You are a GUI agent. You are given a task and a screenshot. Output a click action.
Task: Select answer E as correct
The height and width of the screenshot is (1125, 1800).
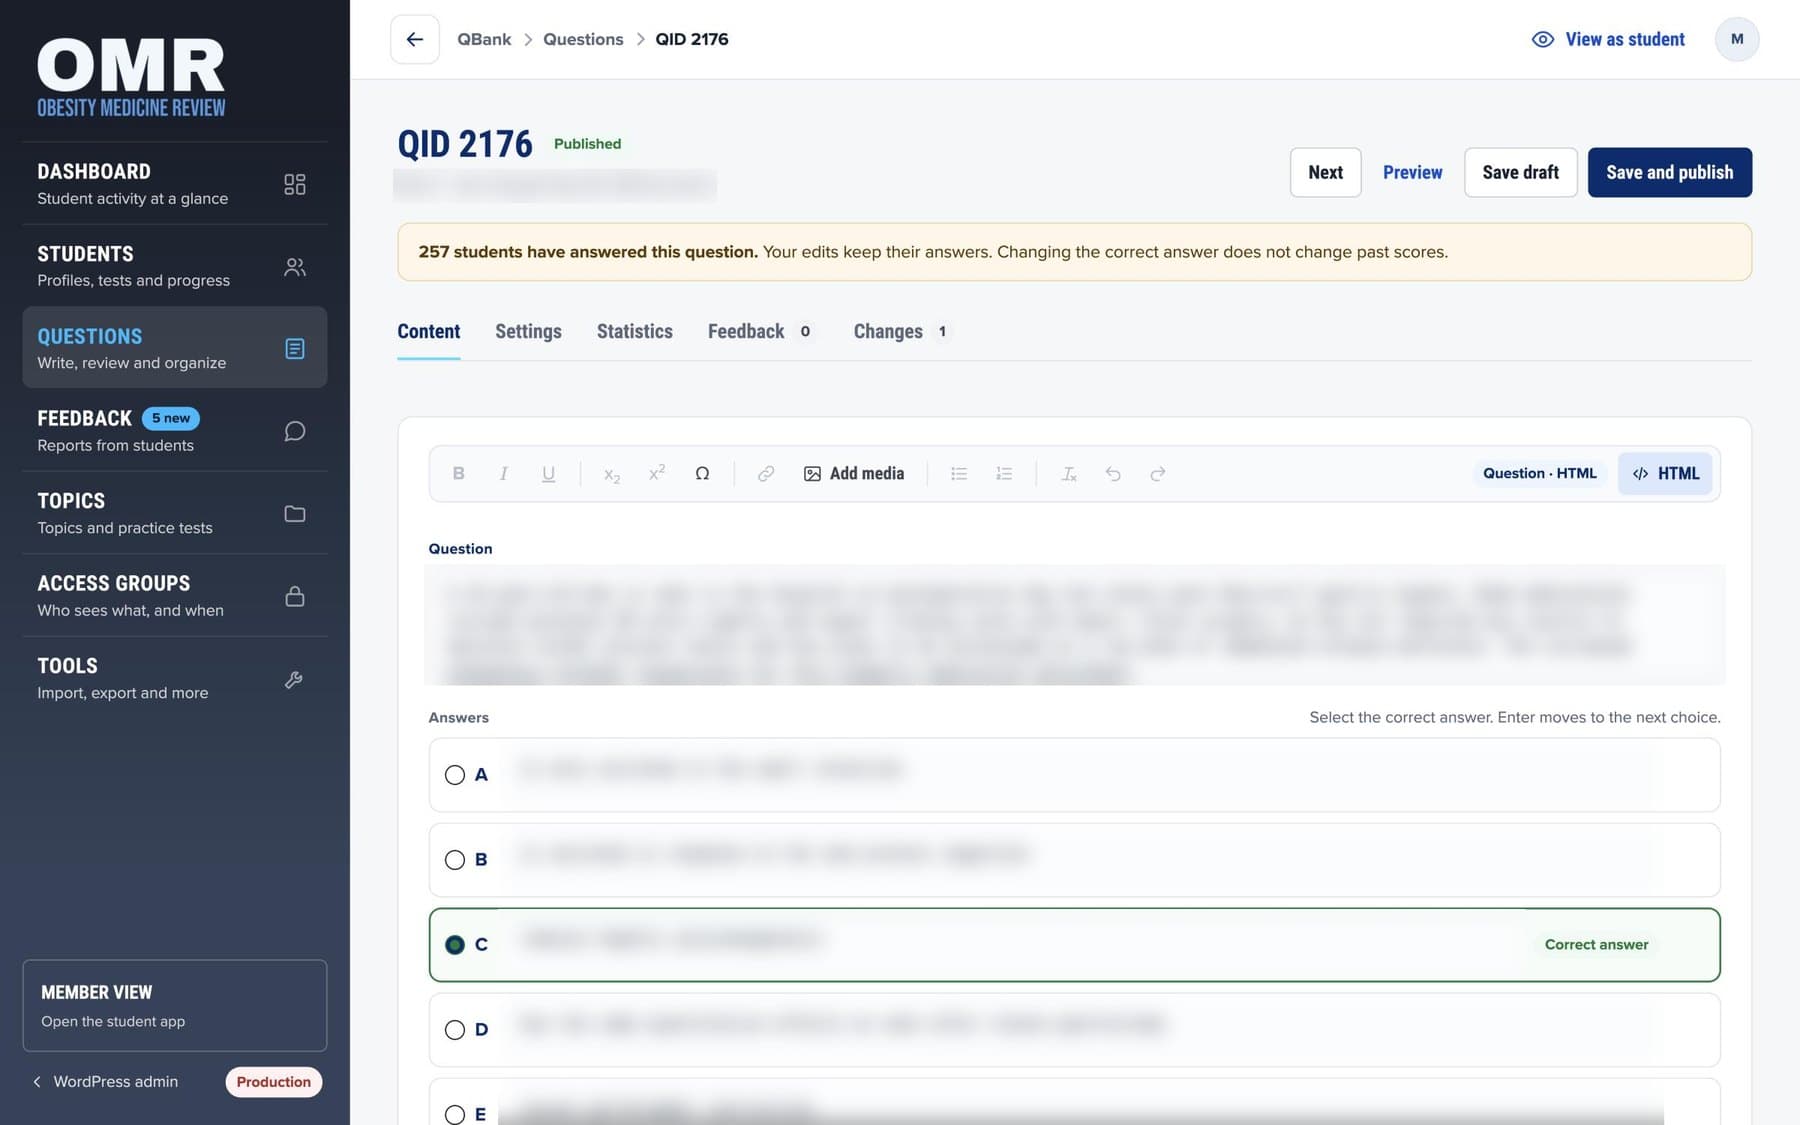coord(455,1114)
